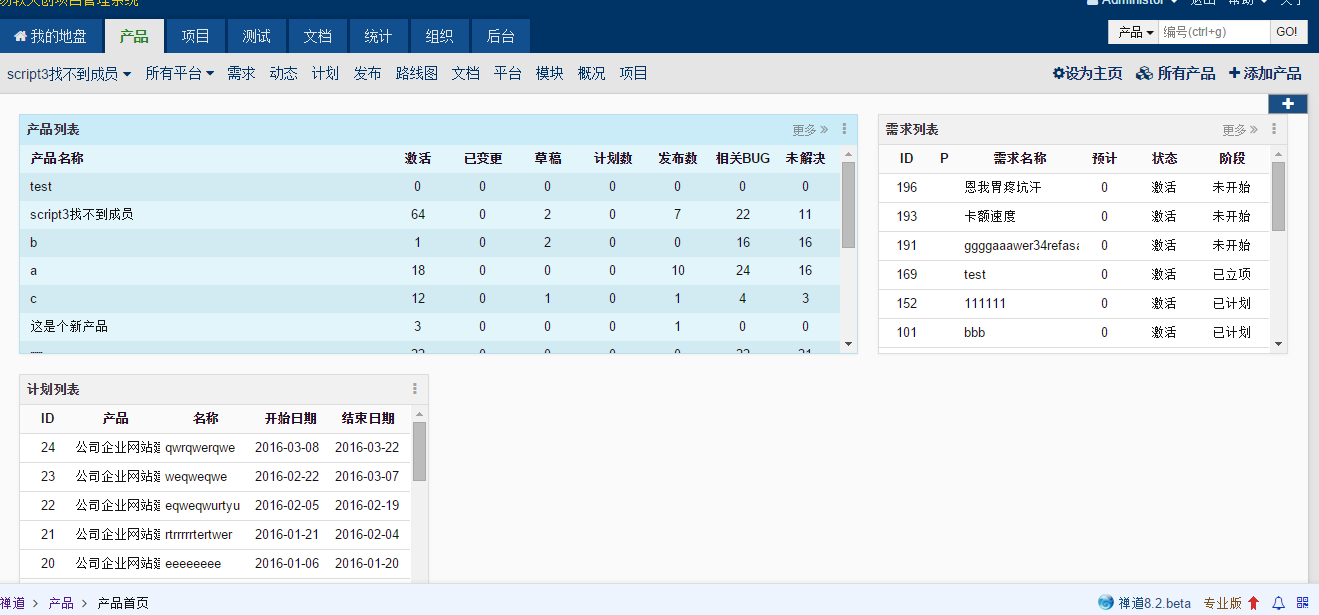Open 我的地盘 home tab
This screenshot has width=1319, height=615.
pyautogui.click(x=50, y=36)
